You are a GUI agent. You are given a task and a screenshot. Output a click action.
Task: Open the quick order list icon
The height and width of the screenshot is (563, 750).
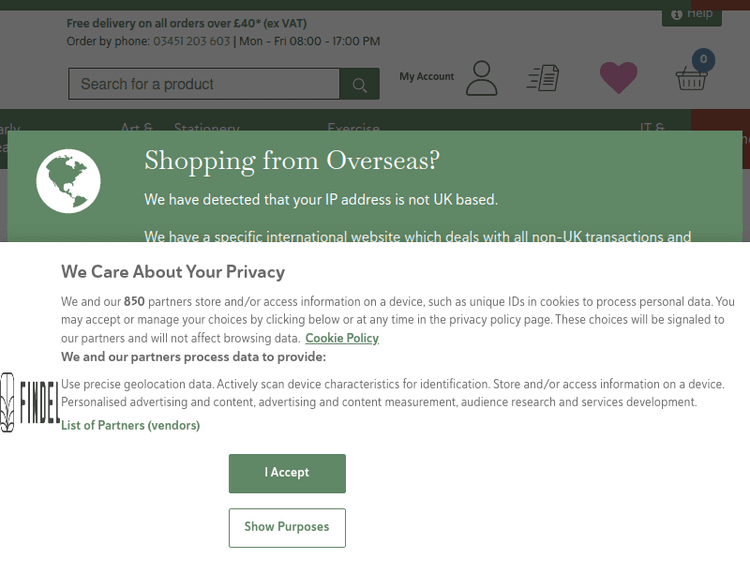(543, 77)
